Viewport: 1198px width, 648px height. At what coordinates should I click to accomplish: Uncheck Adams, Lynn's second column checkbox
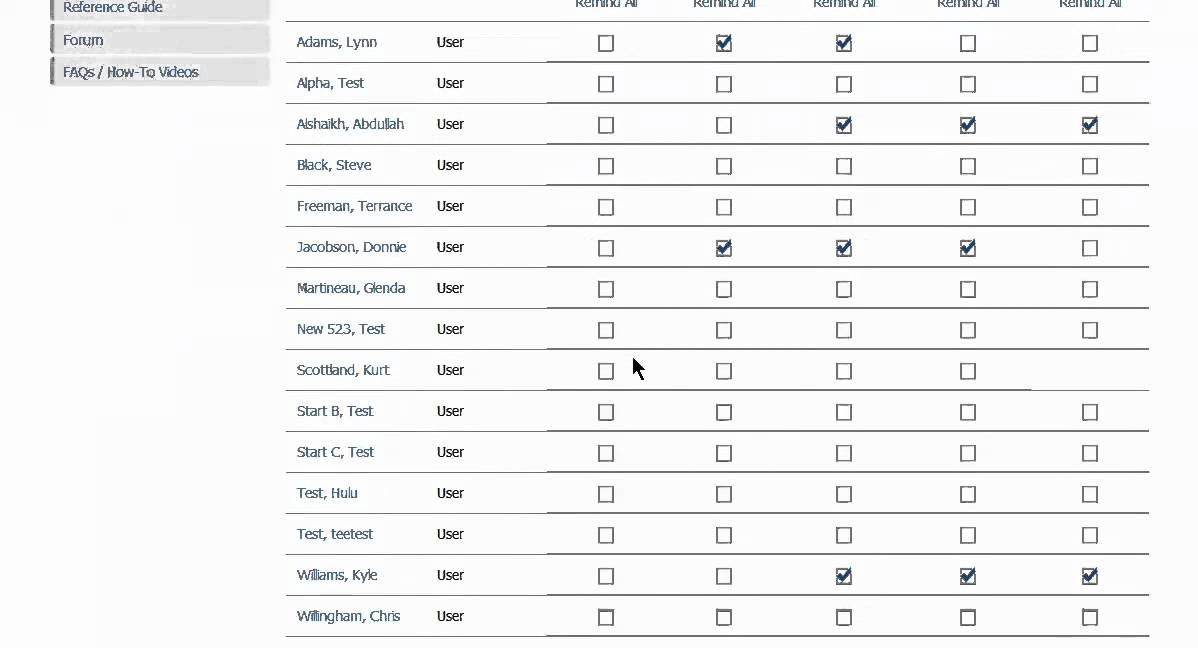[x=724, y=43]
